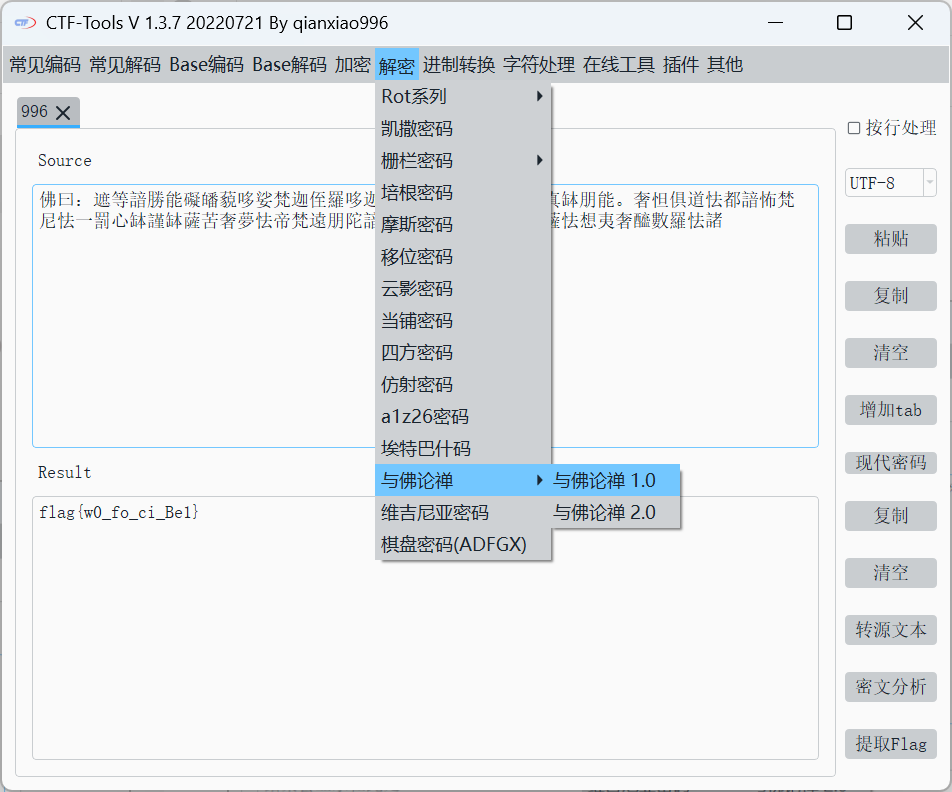Click the 提取Flag button
Viewport: 952px width, 792px height.
pyautogui.click(x=890, y=744)
